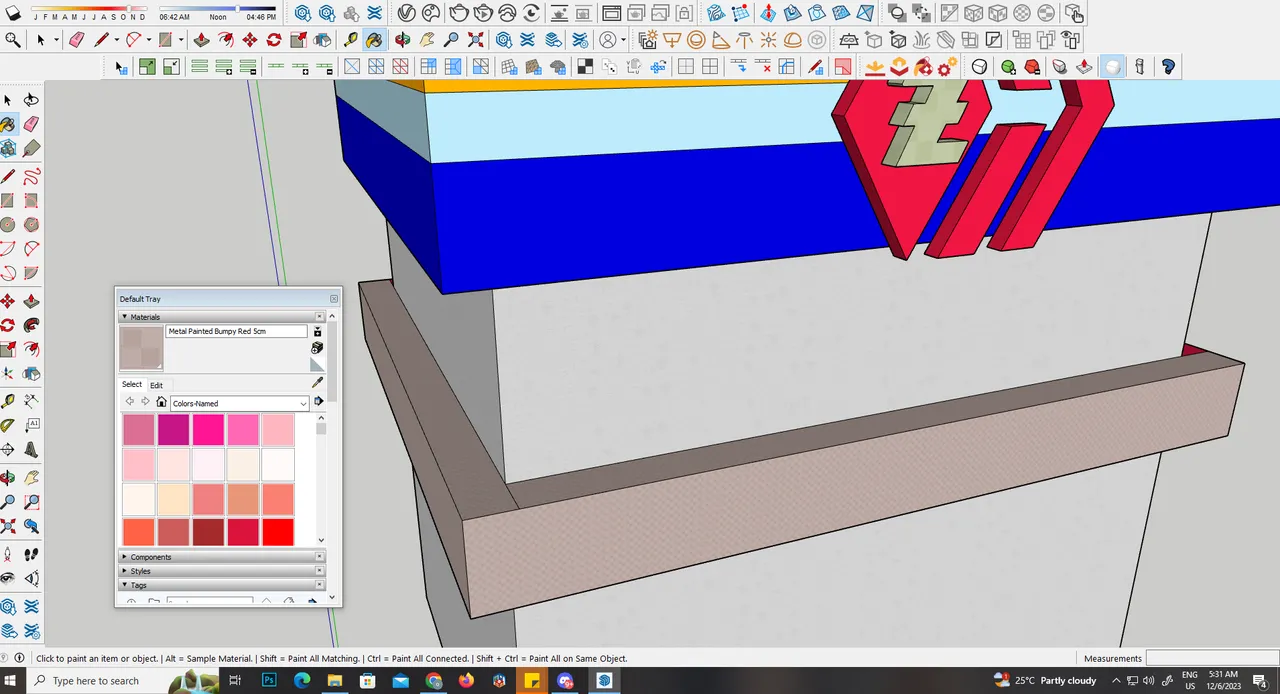This screenshot has width=1280, height=694.
Task: Click the Extension Warehouse icon
Action: 530,40
